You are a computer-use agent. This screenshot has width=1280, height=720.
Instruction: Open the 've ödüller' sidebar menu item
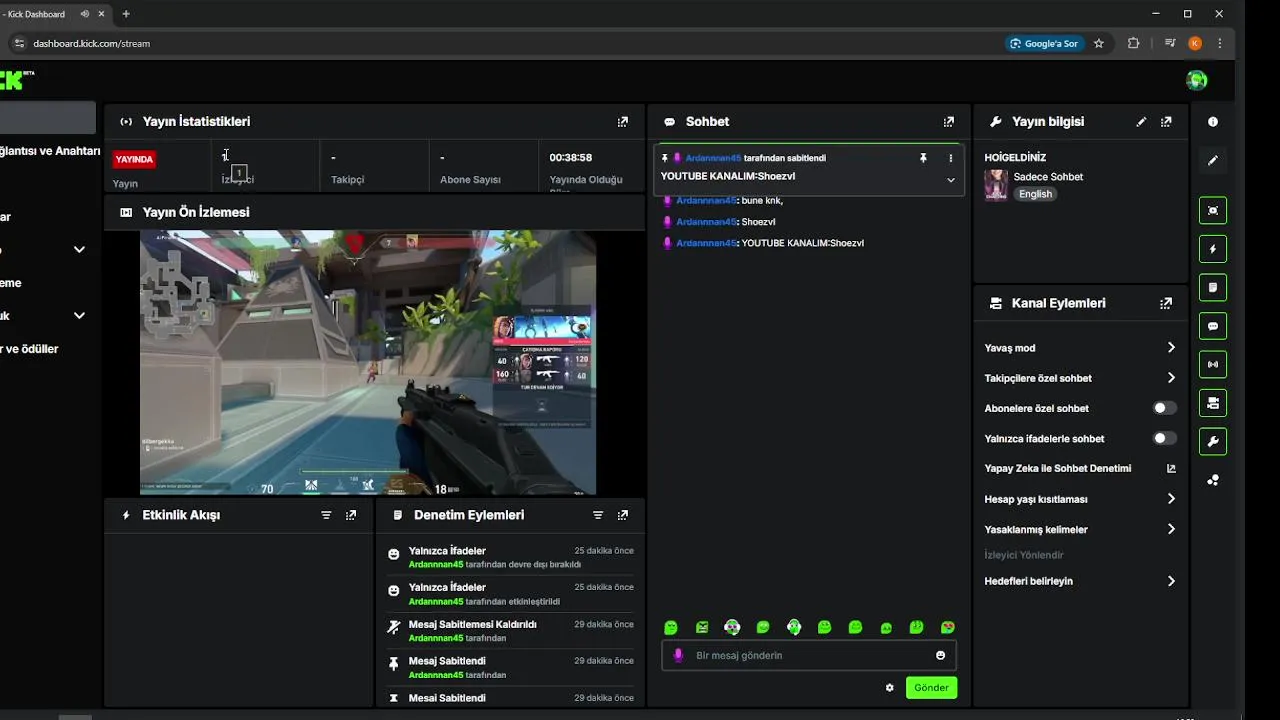pyautogui.click(x=29, y=349)
